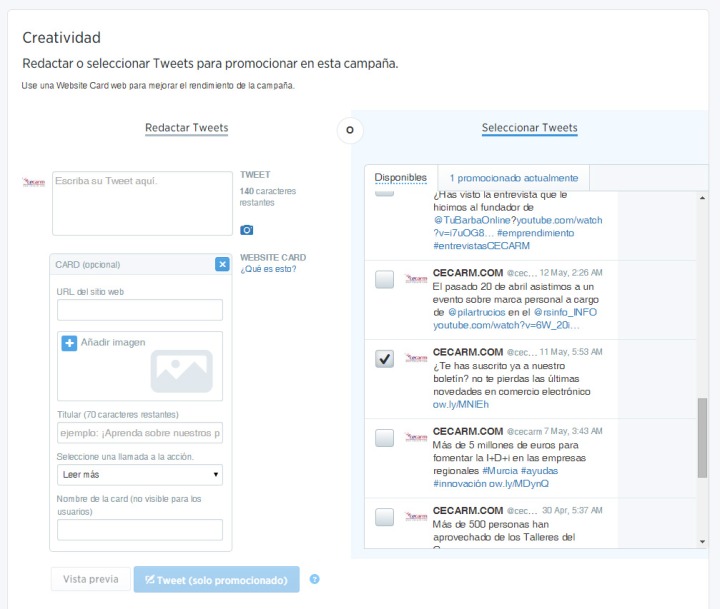Click the scroll down arrow in tweet list

click(x=701, y=540)
